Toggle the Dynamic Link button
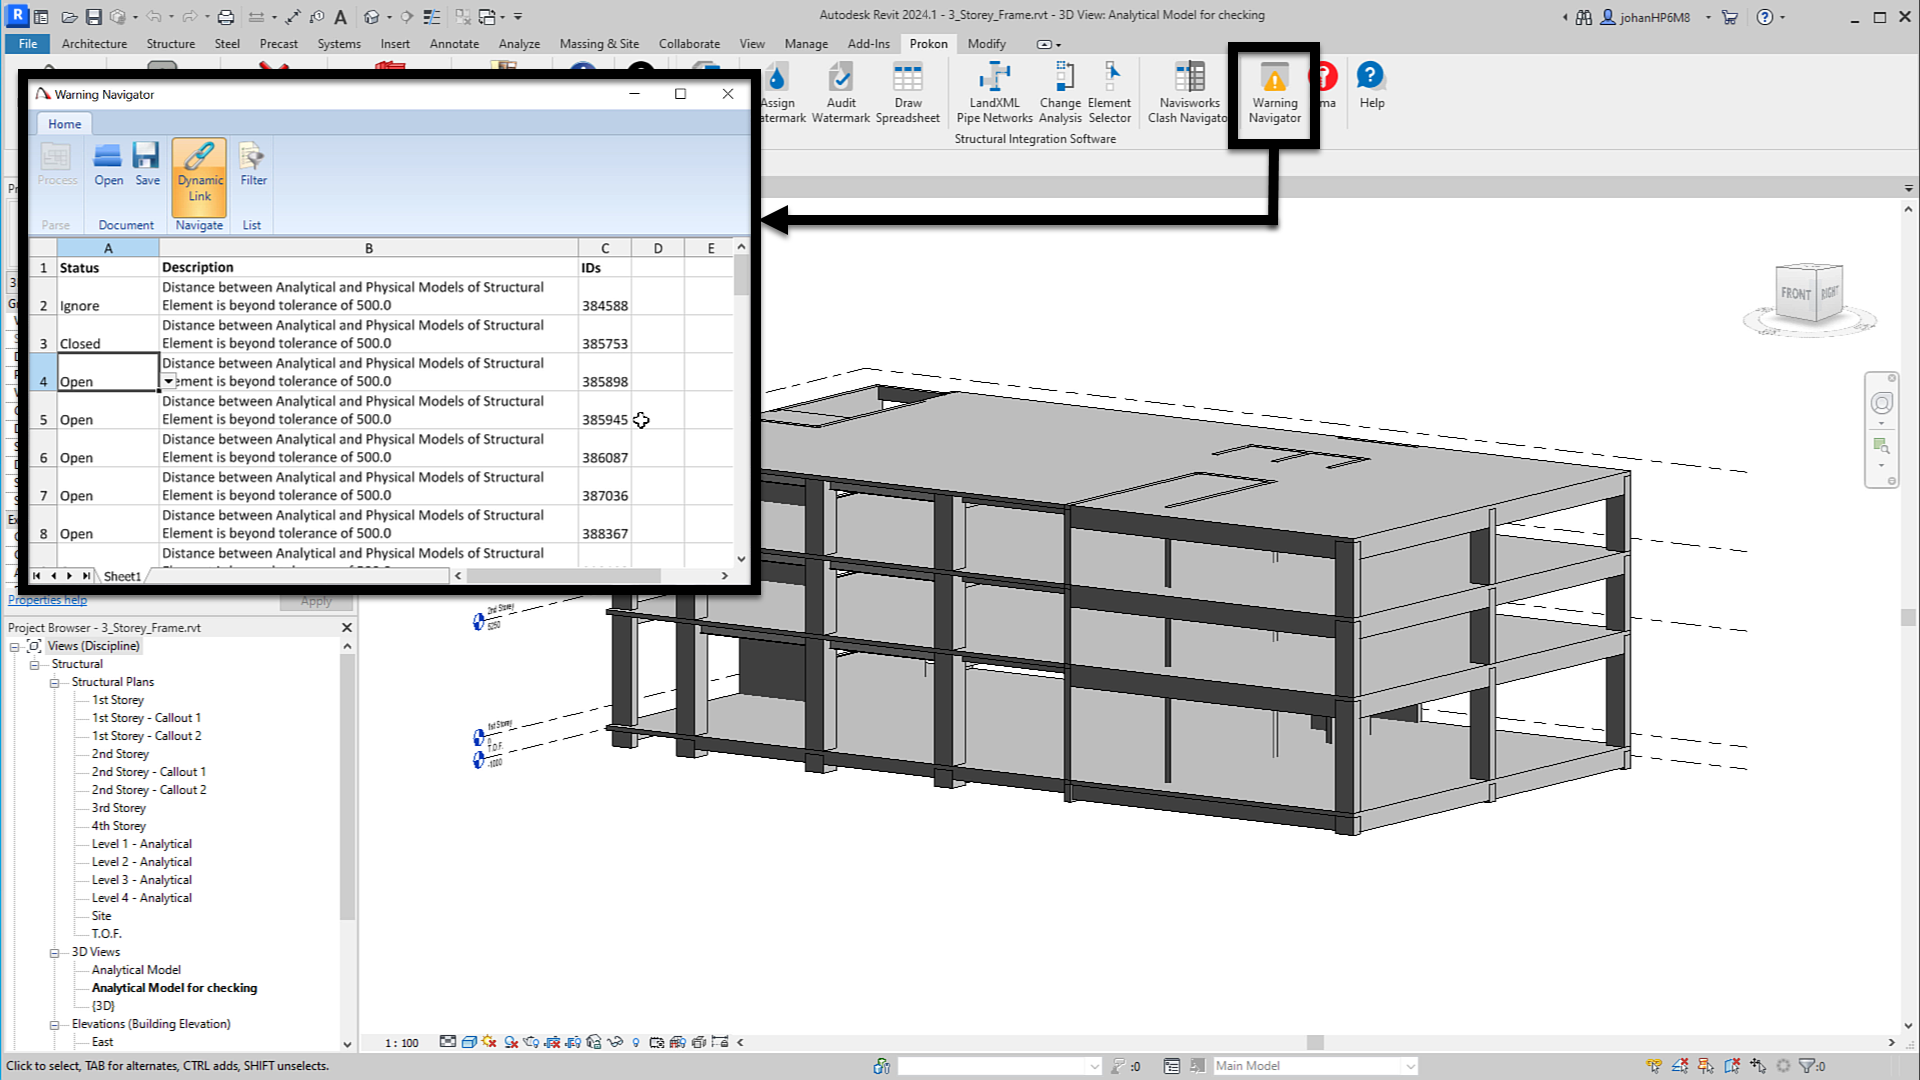 coord(199,176)
